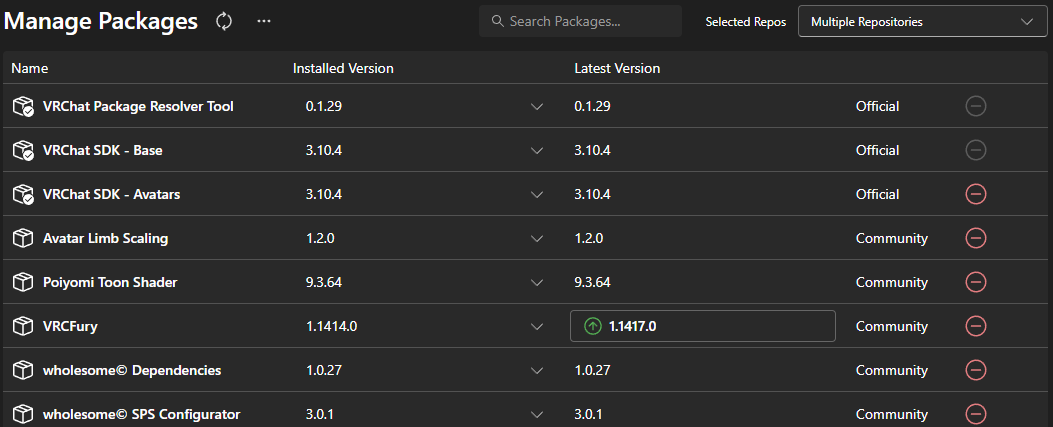1053x427 pixels.
Task: Remove the Poiyomi Toon Shader package
Action: [x=976, y=282]
